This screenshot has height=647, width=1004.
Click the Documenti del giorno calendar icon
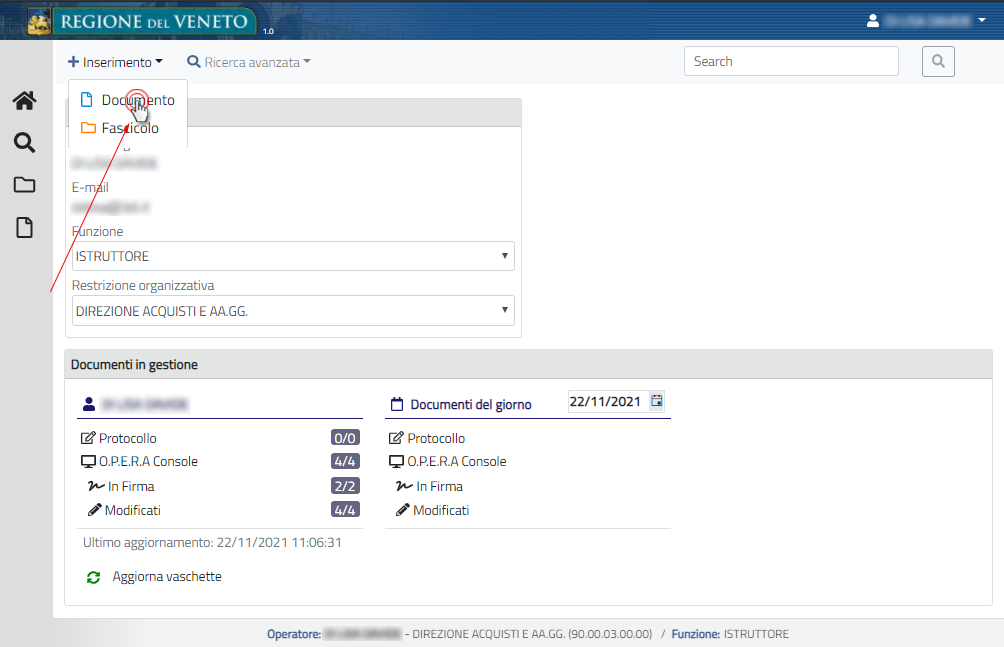coord(397,404)
